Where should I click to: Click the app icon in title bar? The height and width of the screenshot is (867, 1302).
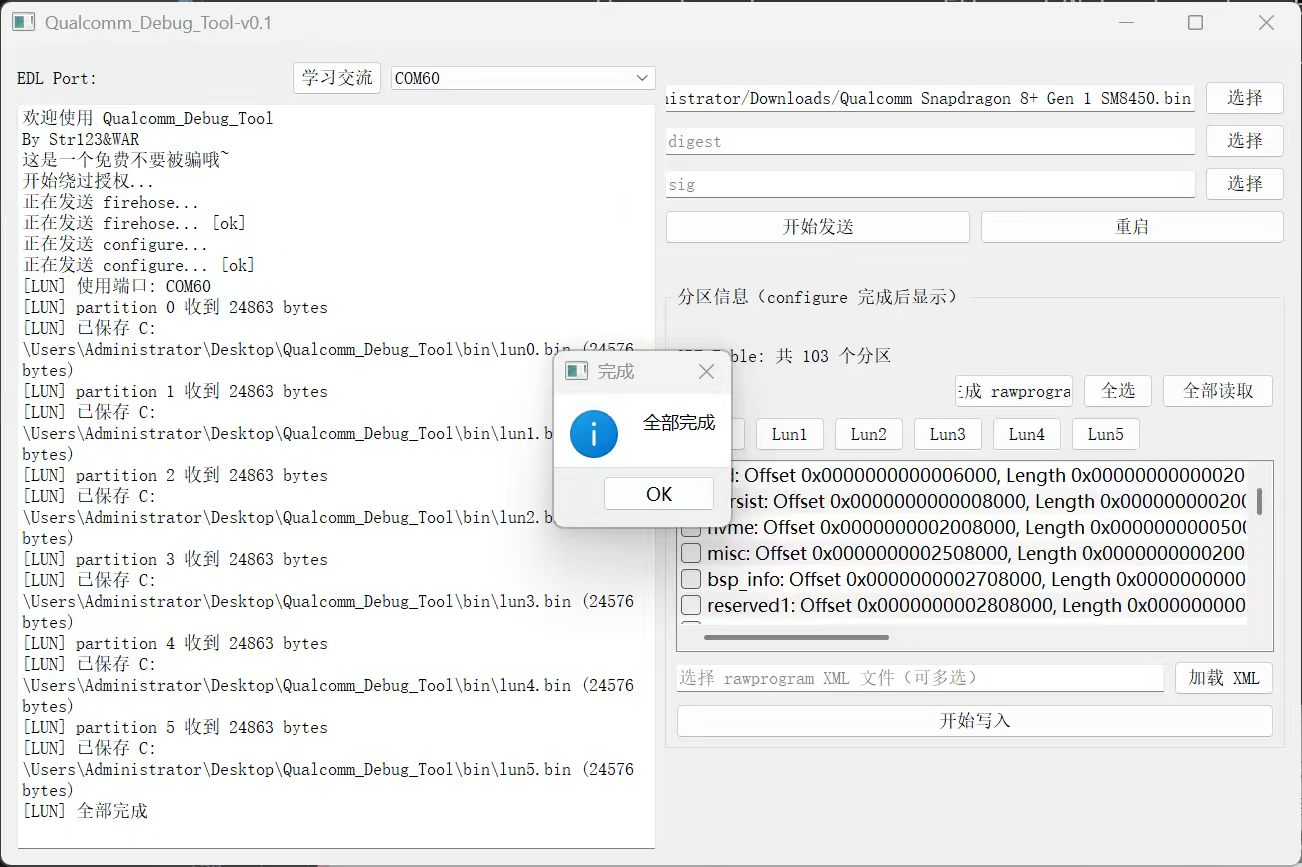24,22
